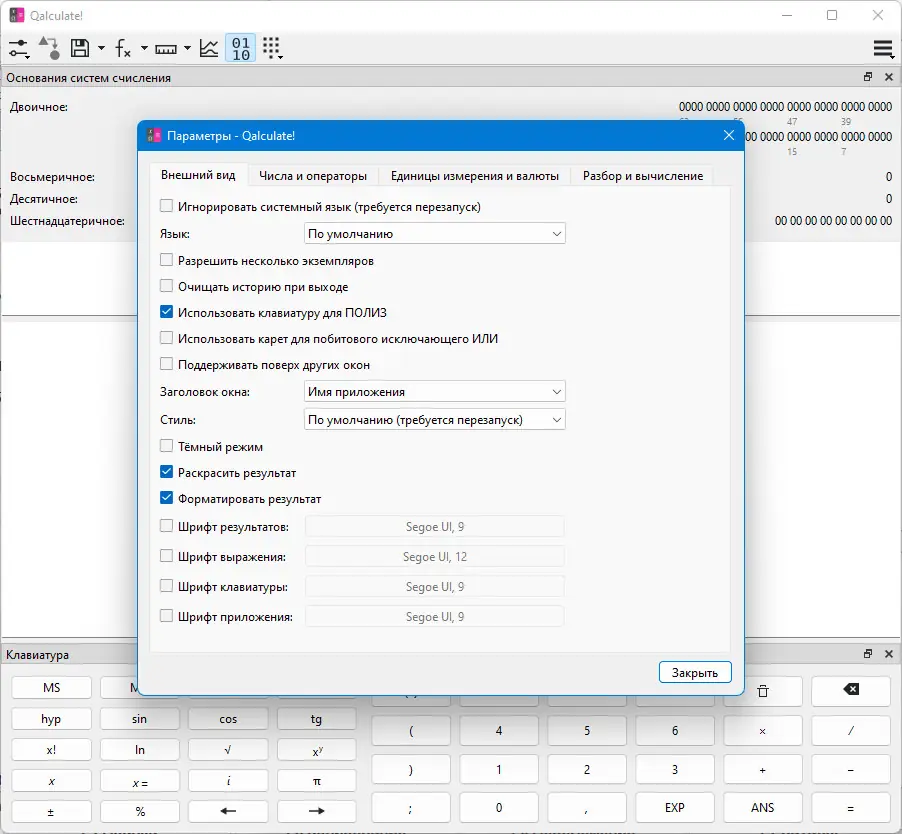Uncheck Использовать клавиатуру для ПОЛИЗ
This screenshot has height=834, width=902.
click(166, 312)
